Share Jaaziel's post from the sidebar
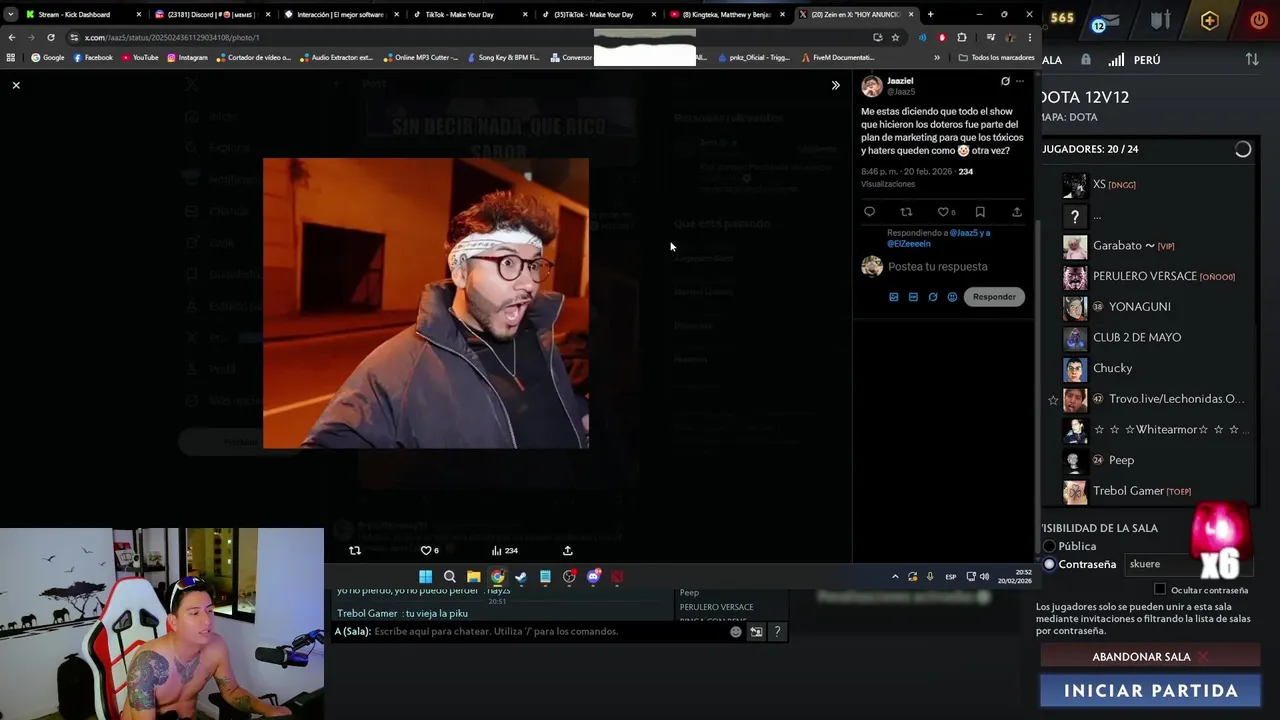This screenshot has width=1280, height=720. coord(1017,212)
